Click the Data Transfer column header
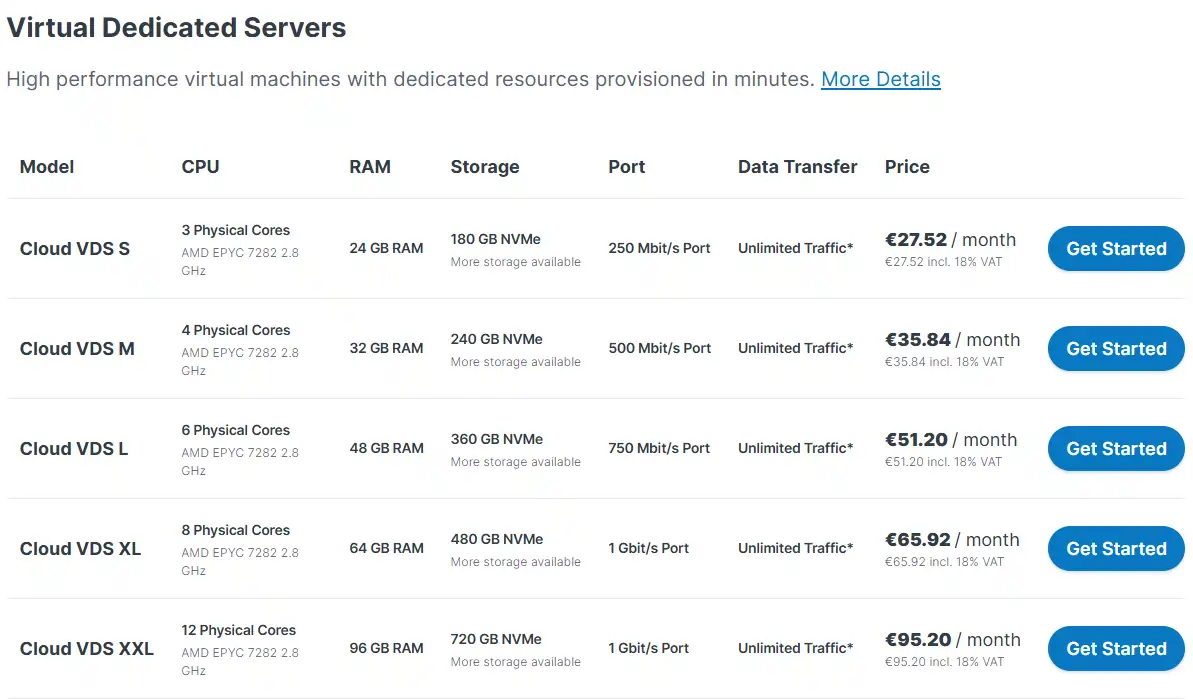This screenshot has width=1193, height=700. tap(797, 167)
